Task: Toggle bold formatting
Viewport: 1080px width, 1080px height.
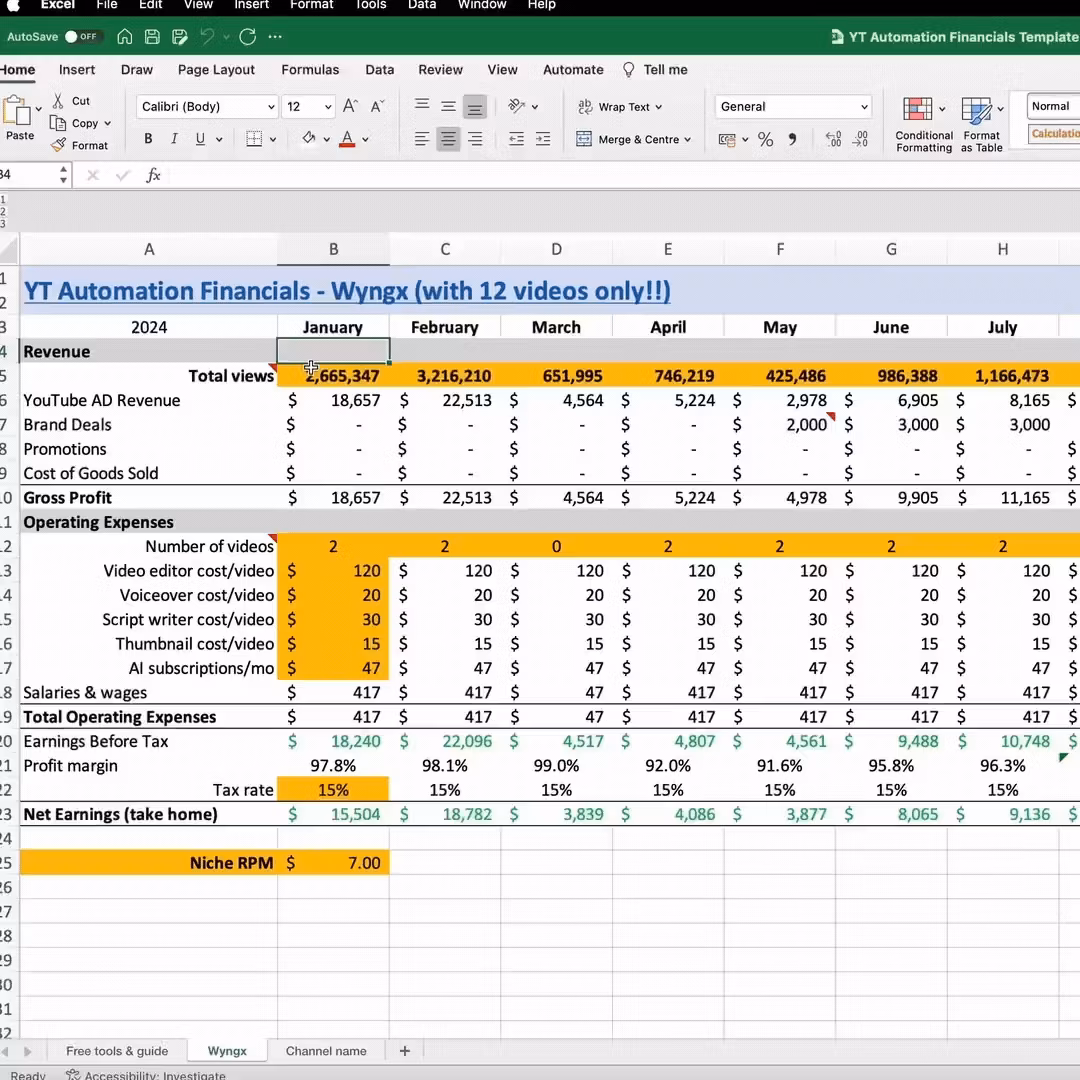Action: point(148,139)
